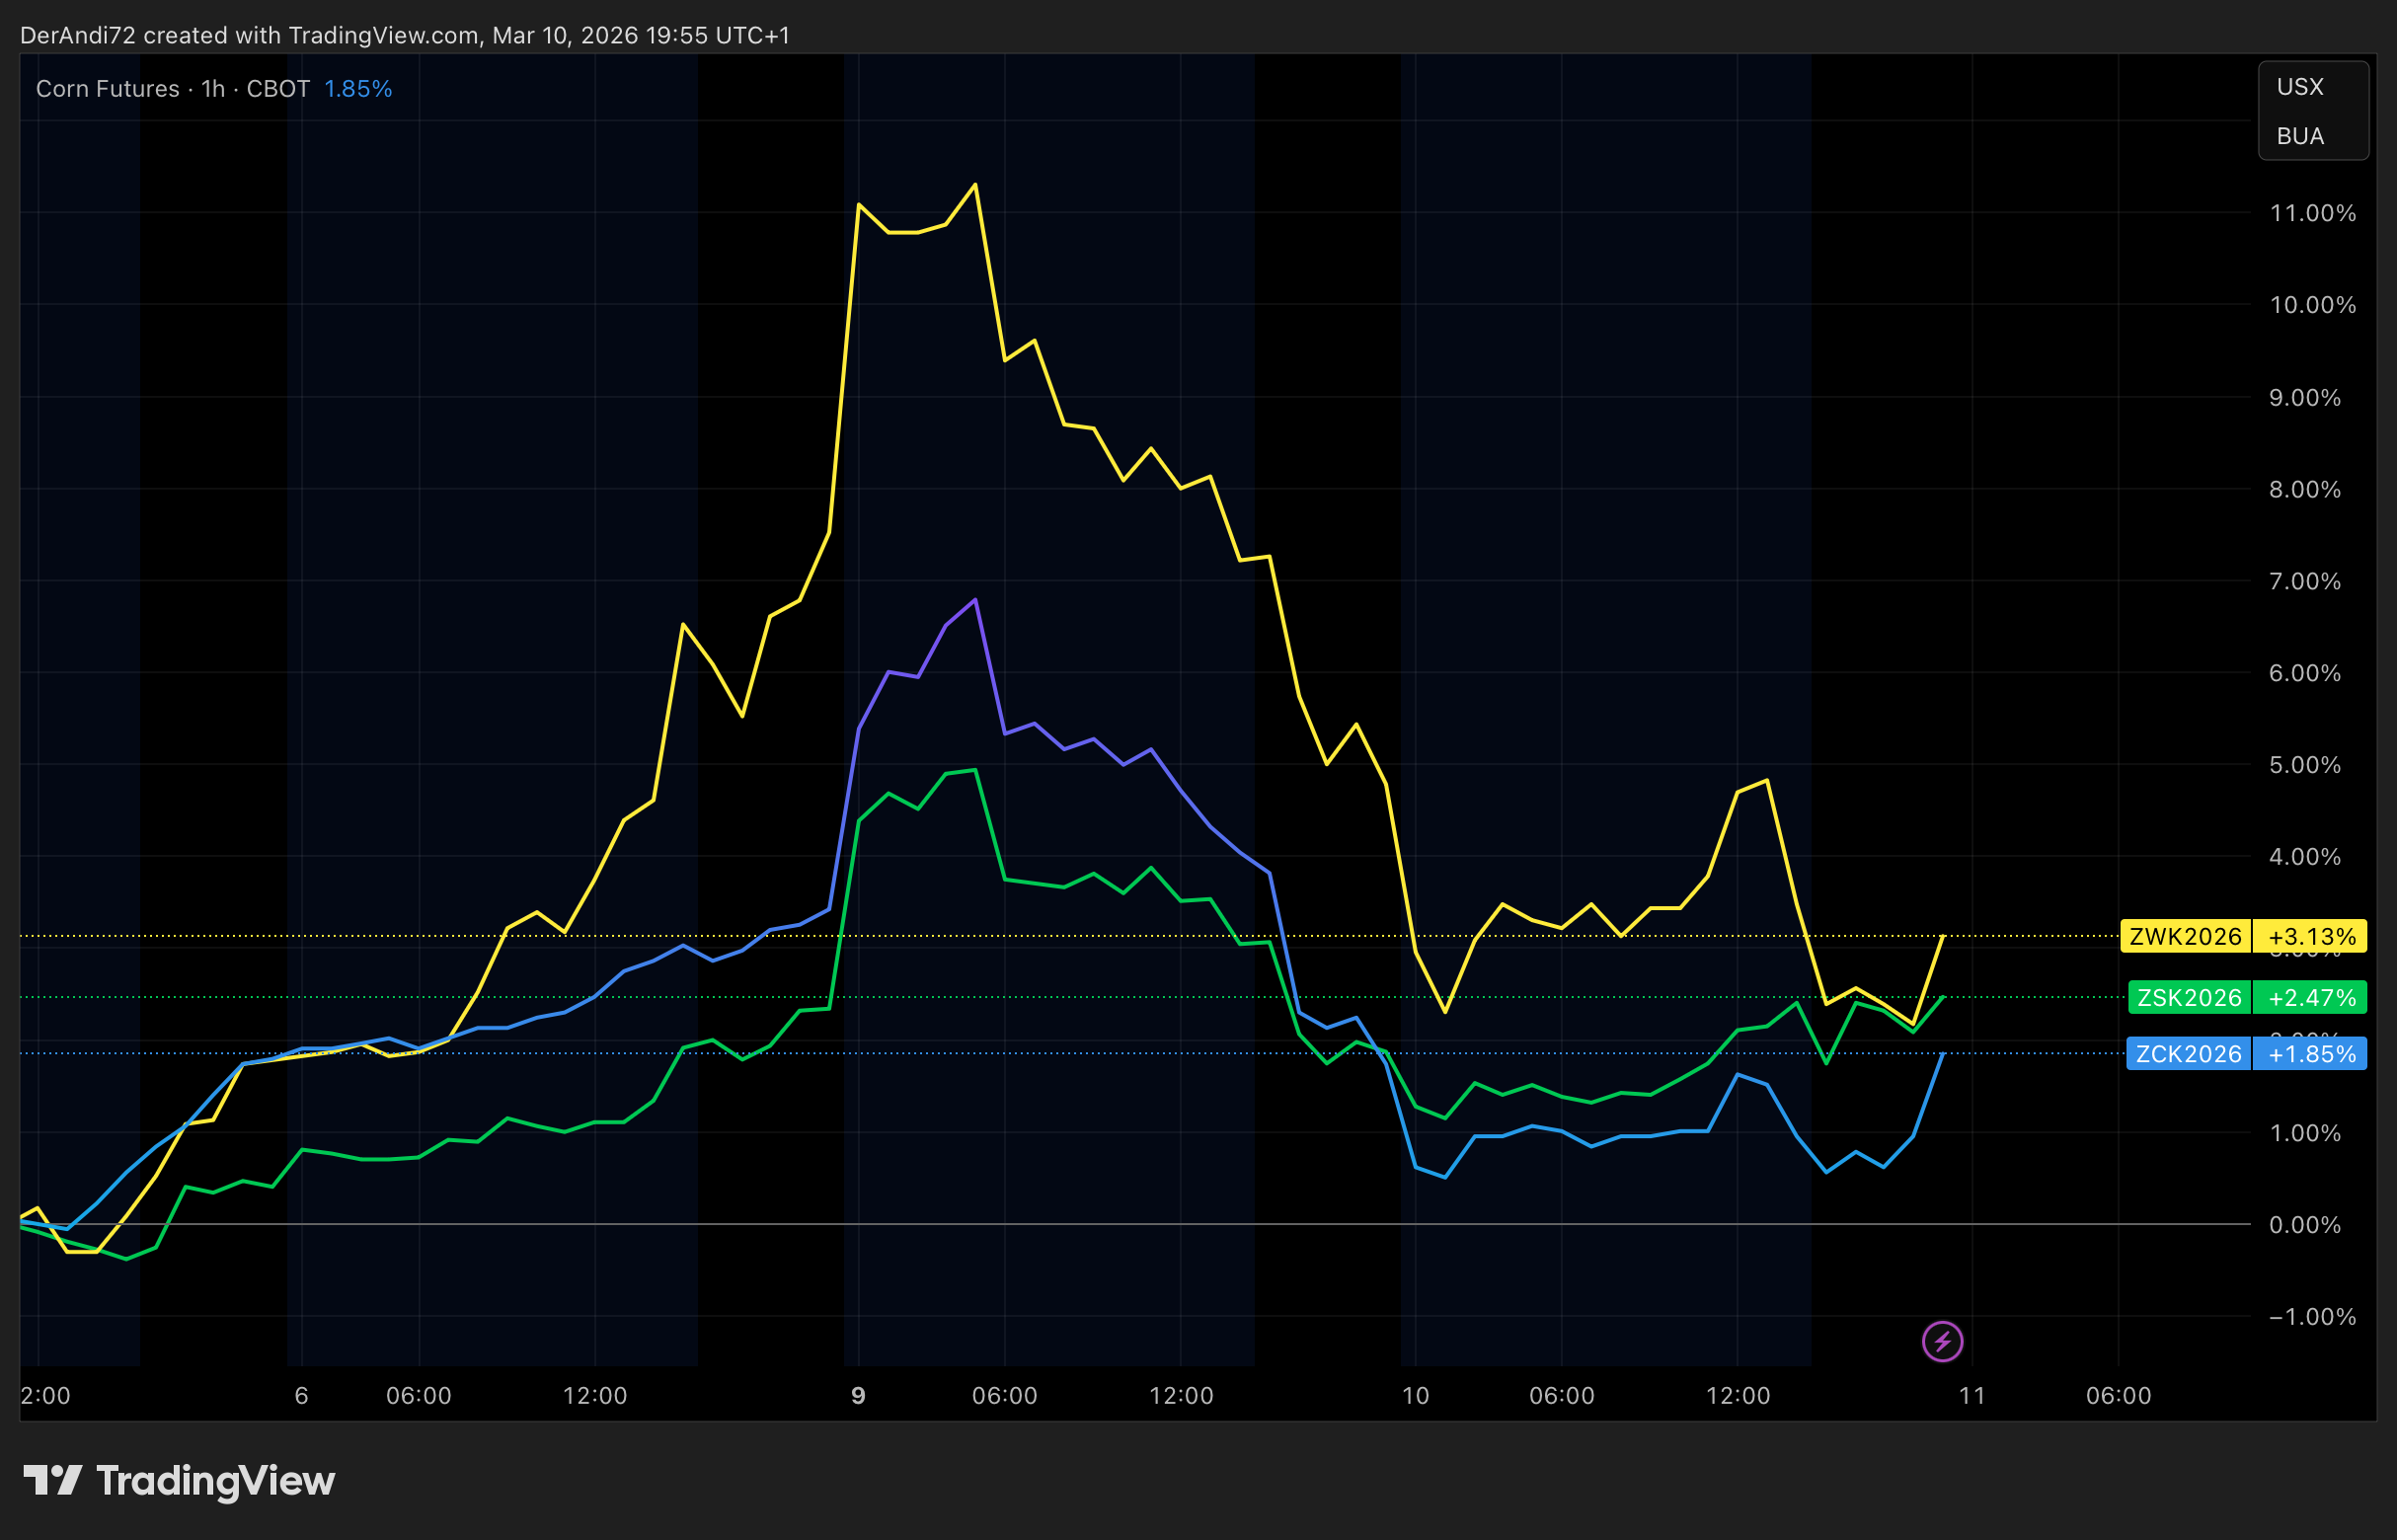The width and height of the screenshot is (2397, 1540).
Task: Click the header text mentioning DerAndi72
Action: pos(404,35)
